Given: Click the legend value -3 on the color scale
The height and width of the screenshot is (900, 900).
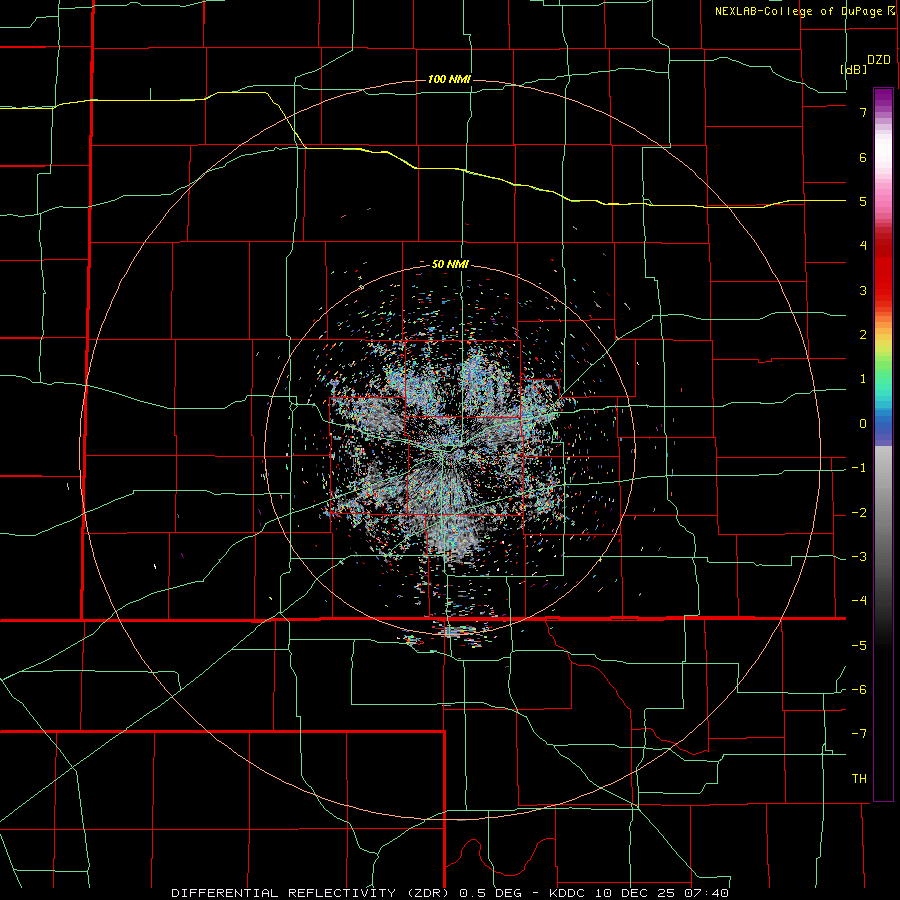Looking at the screenshot, I should tap(859, 557).
